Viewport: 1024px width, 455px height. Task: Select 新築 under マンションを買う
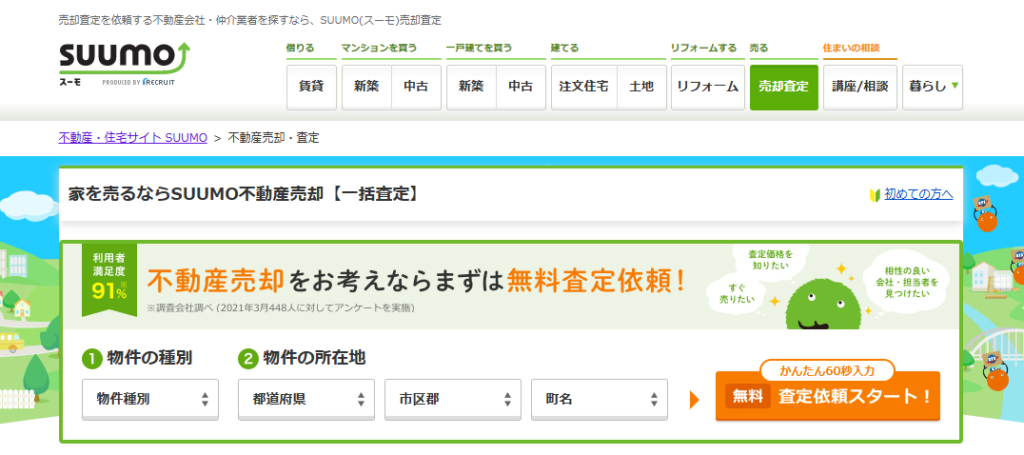click(366, 87)
